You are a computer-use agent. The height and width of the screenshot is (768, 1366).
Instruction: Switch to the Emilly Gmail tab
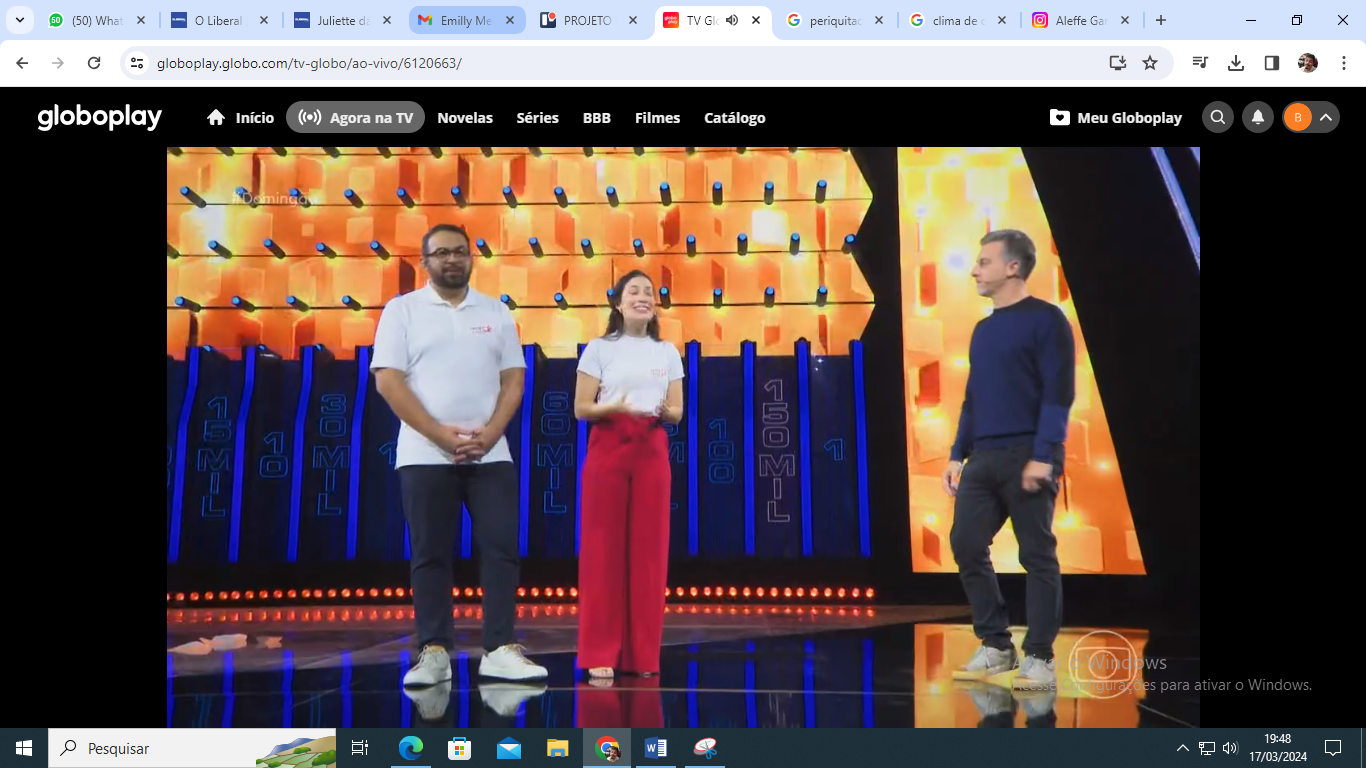[466, 20]
